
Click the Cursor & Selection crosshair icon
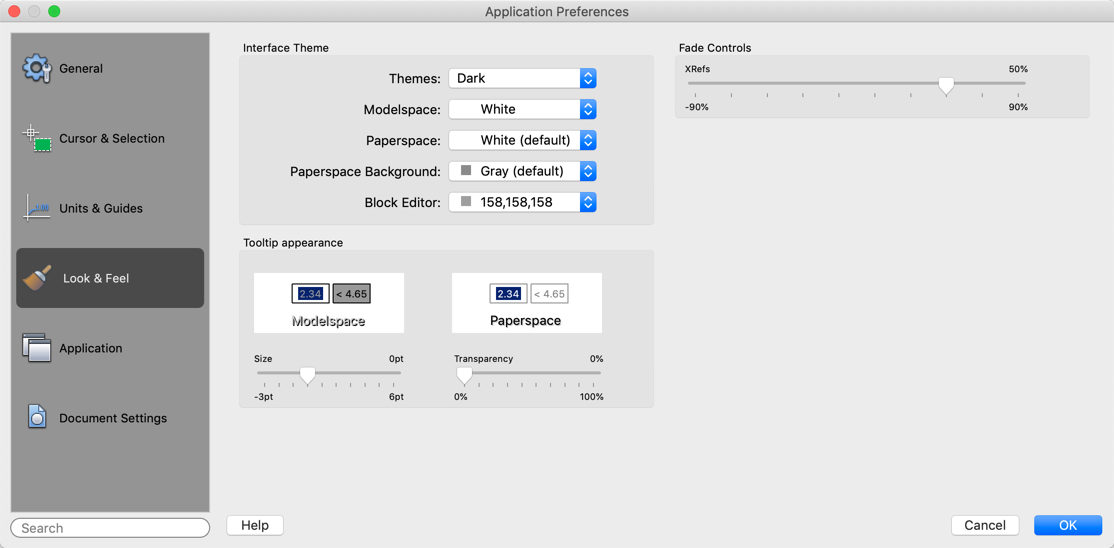click(x=37, y=138)
